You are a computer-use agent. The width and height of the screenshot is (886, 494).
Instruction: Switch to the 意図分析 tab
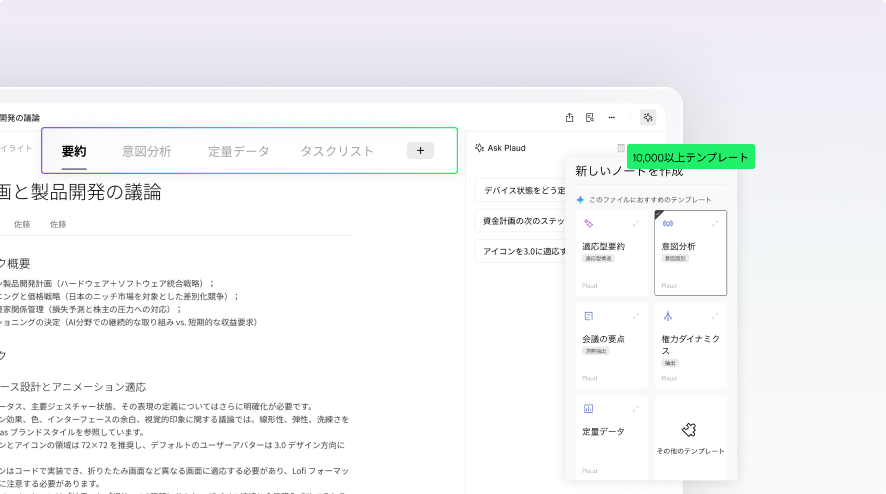147,151
